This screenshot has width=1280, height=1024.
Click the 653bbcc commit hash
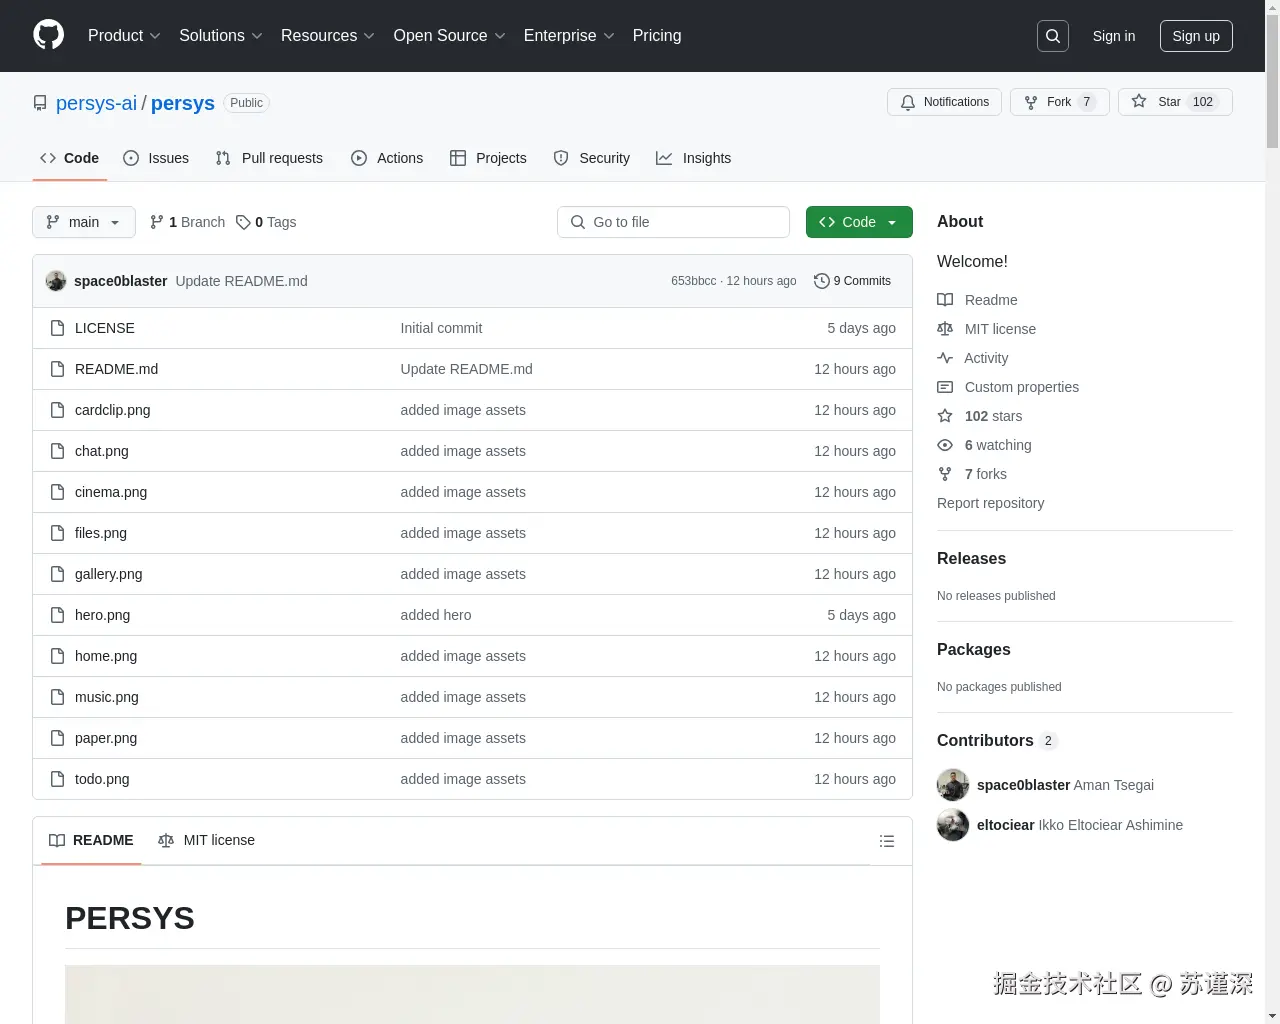[x=693, y=281]
